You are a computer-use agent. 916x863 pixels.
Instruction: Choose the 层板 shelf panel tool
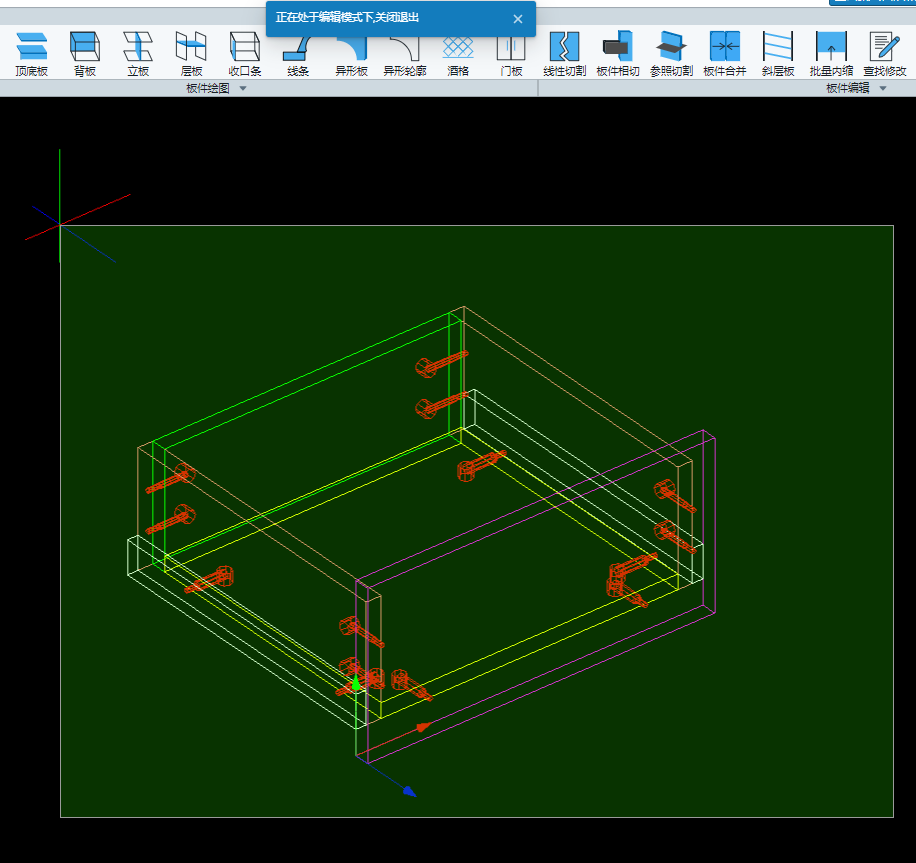[191, 53]
